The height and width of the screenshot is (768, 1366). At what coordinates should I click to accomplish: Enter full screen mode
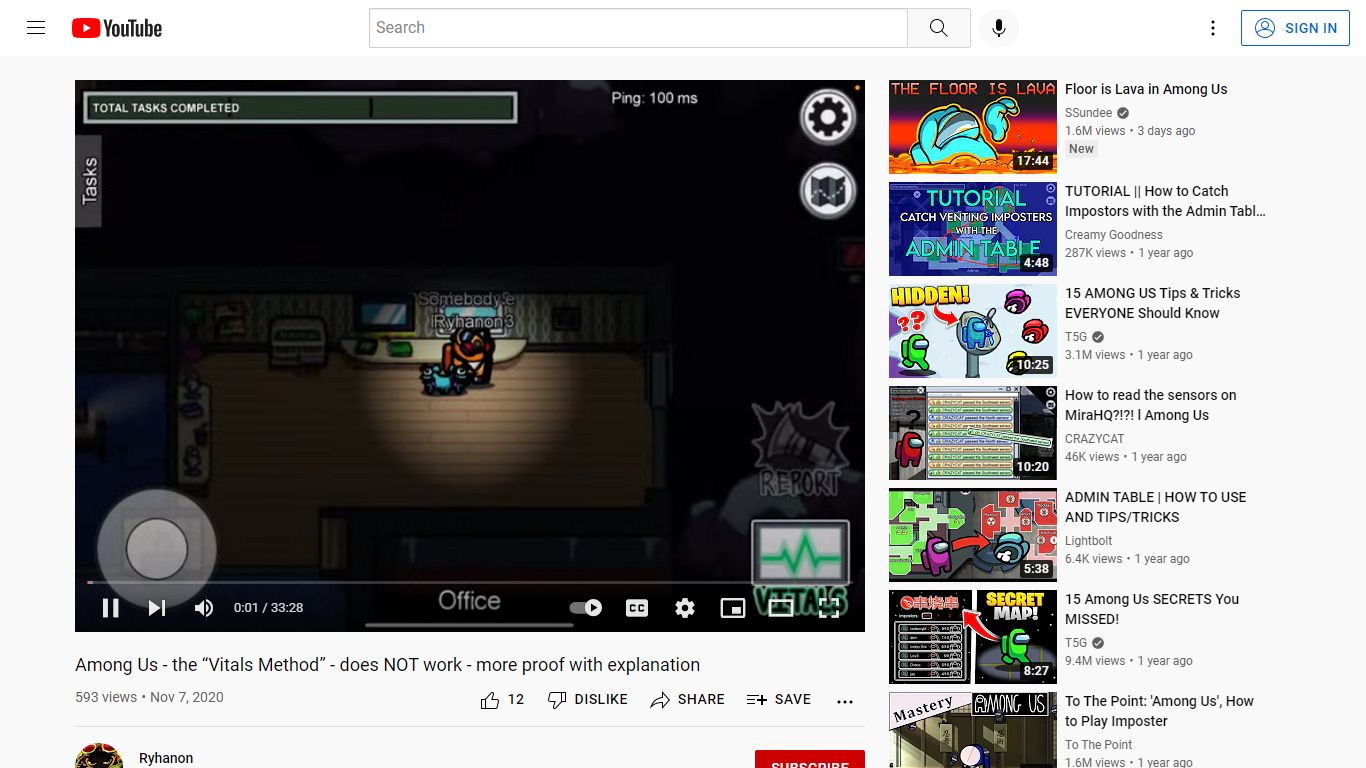829,608
